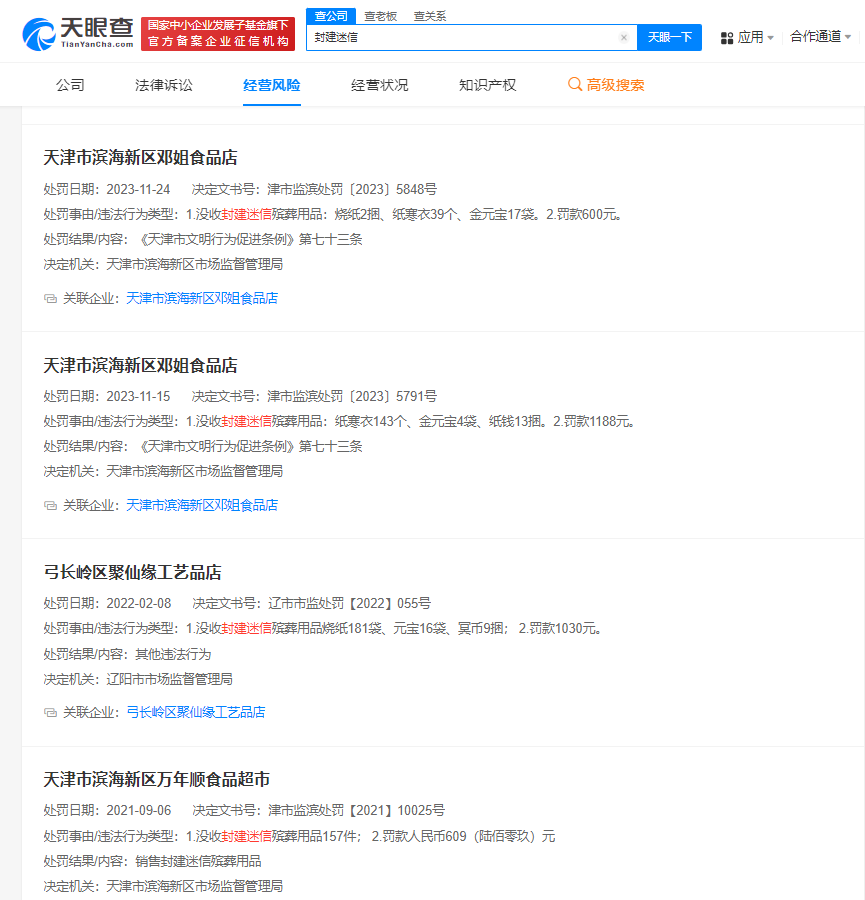Open the 天津市滨海新区万年顺食品超市 record title

click(x=156, y=779)
